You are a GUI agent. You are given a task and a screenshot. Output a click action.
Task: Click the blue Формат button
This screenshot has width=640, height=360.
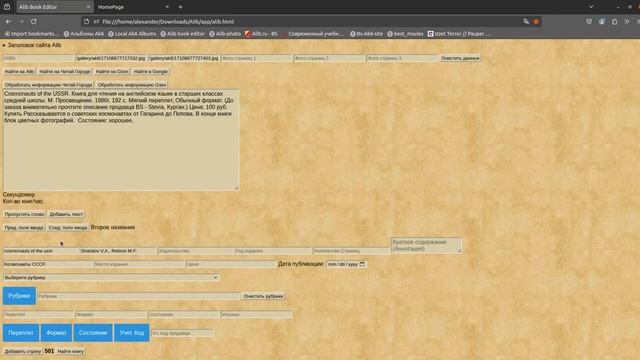pos(56,333)
